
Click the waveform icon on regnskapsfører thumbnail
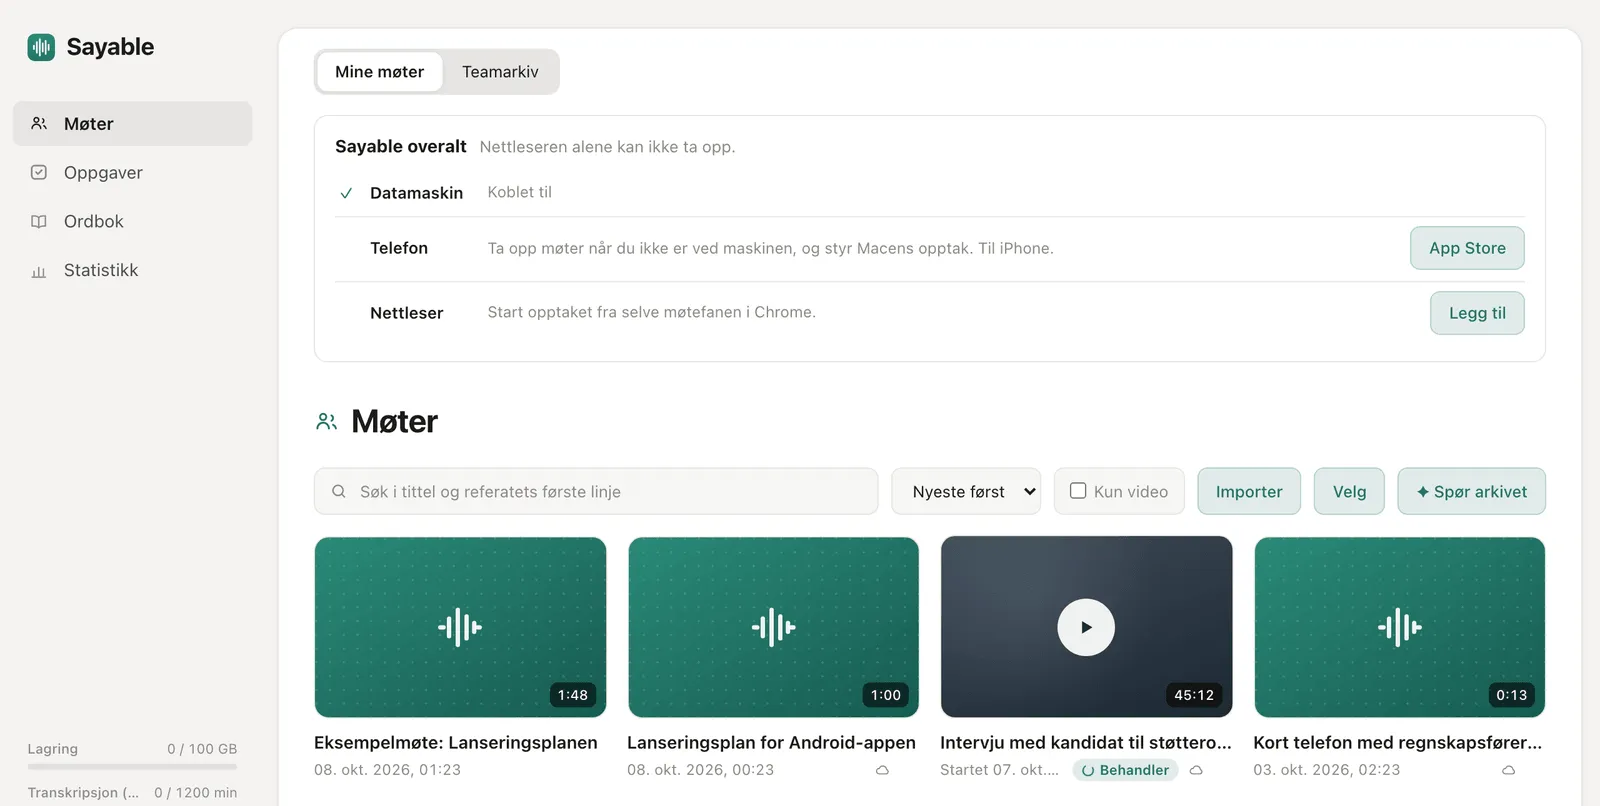pos(1400,627)
